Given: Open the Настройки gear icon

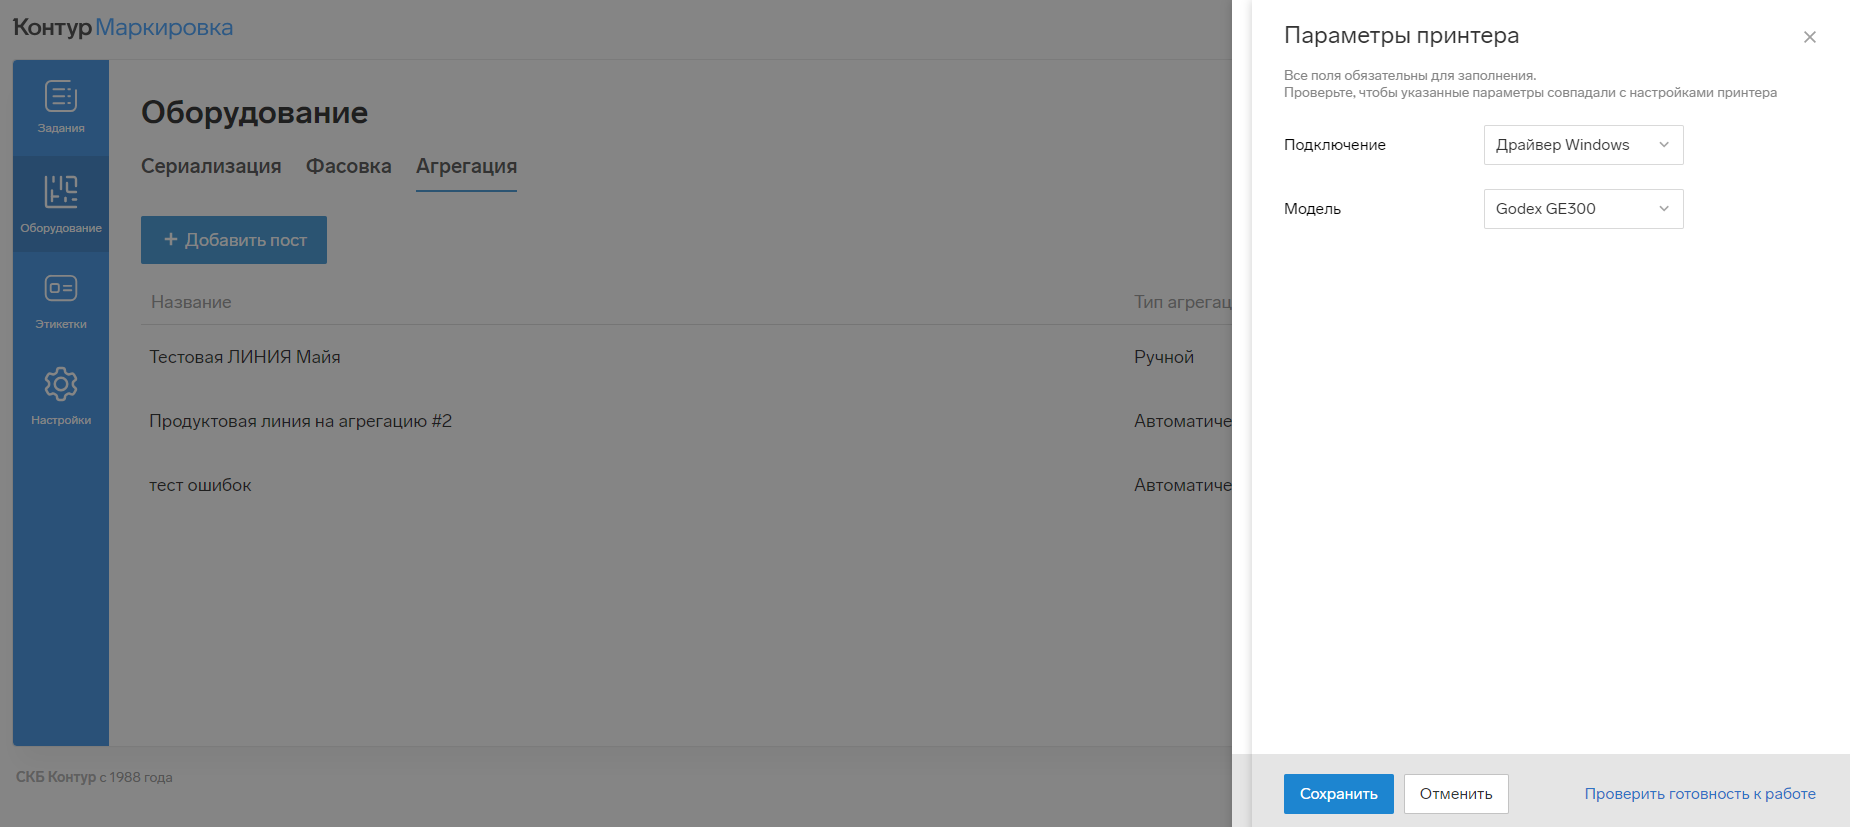Looking at the screenshot, I should pyautogui.click(x=61, y=385).
